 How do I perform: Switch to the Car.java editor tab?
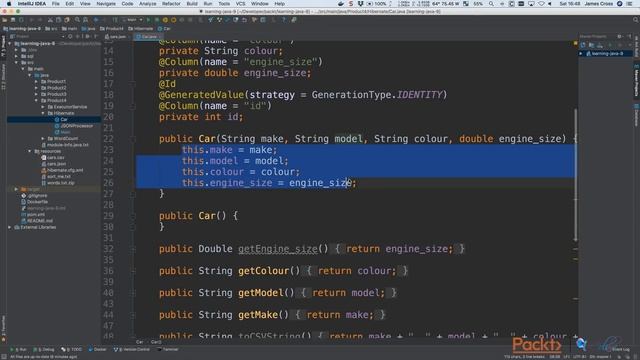point(149,37)
